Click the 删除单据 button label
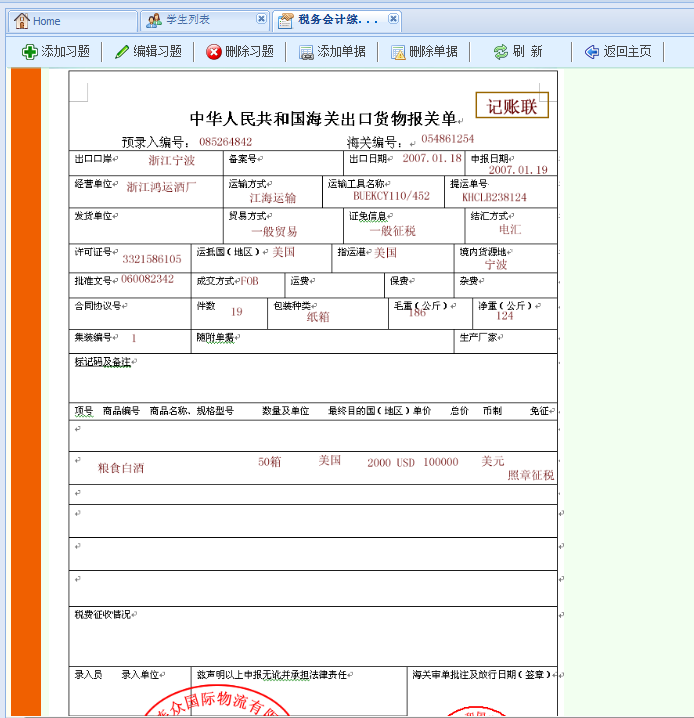This screenshot has width=694, height=718. coord(434,51)
